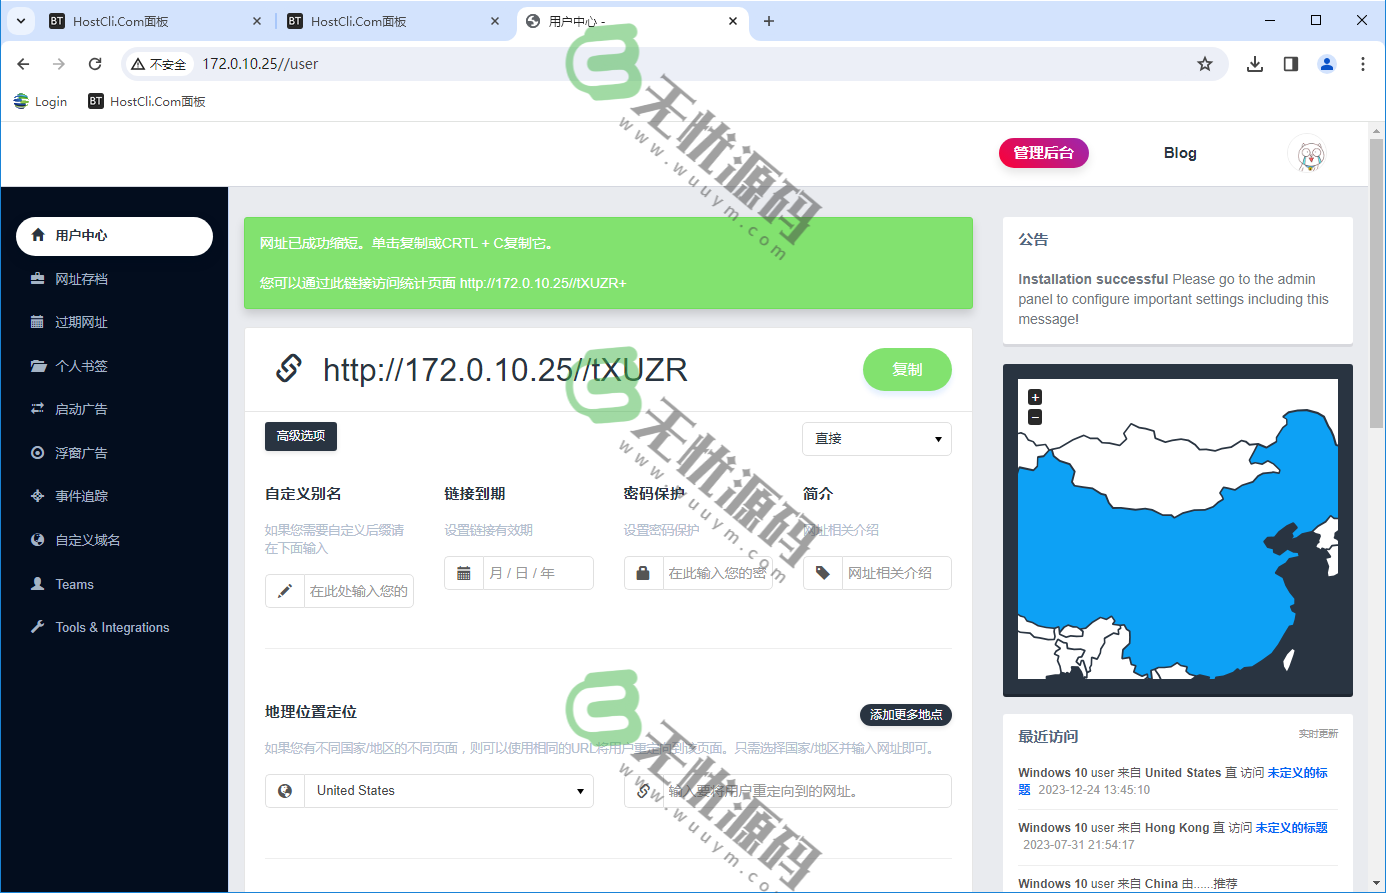
Task: Click the lock icon for 密码保护
Action: [643, 572]
